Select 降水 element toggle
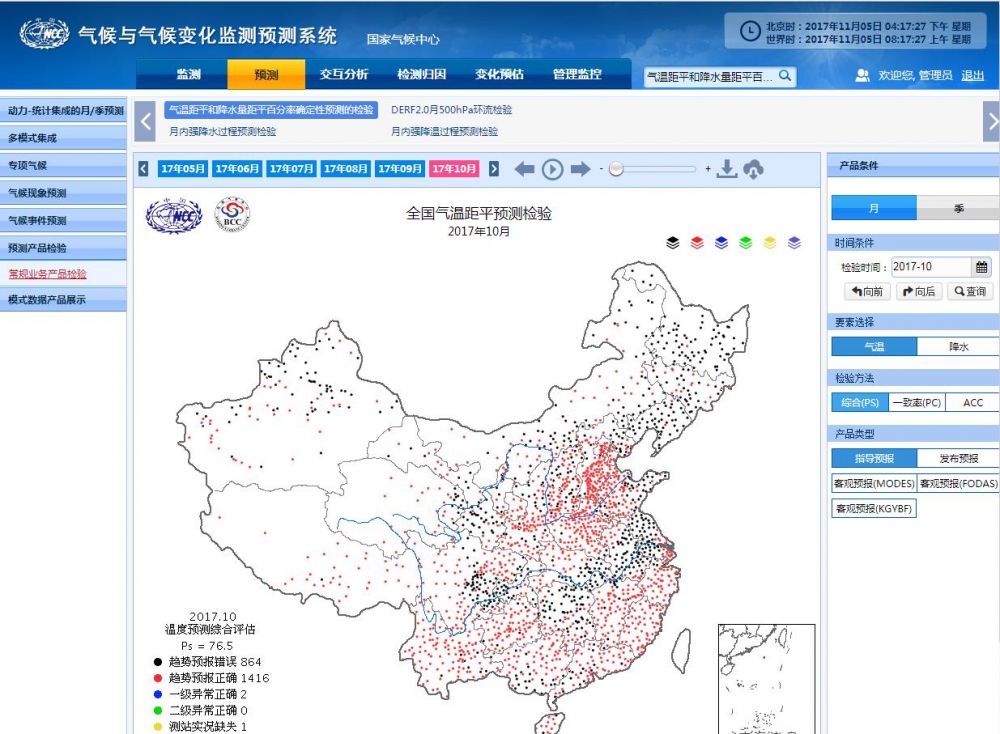Image resolution: width=1000 pixels, height=734 pixels. coord(957,347)
